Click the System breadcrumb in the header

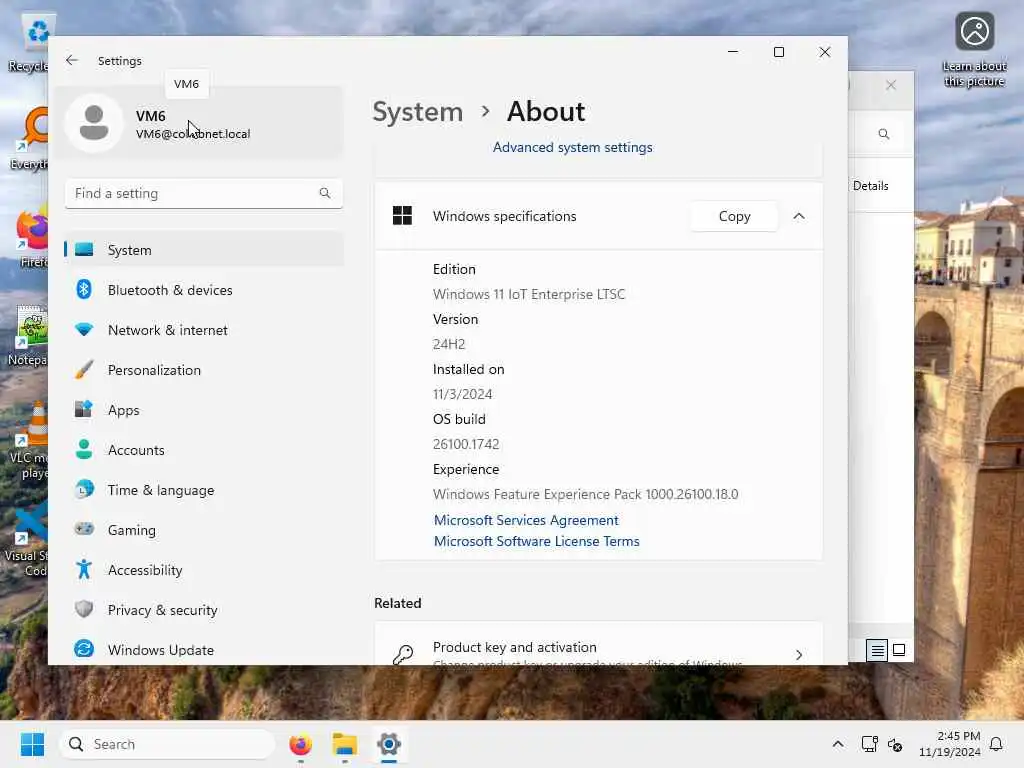(418, 112)
